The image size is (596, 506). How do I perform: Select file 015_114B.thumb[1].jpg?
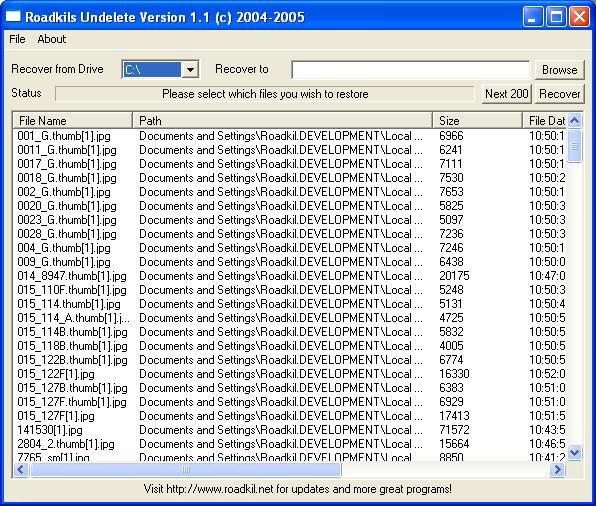72,332
